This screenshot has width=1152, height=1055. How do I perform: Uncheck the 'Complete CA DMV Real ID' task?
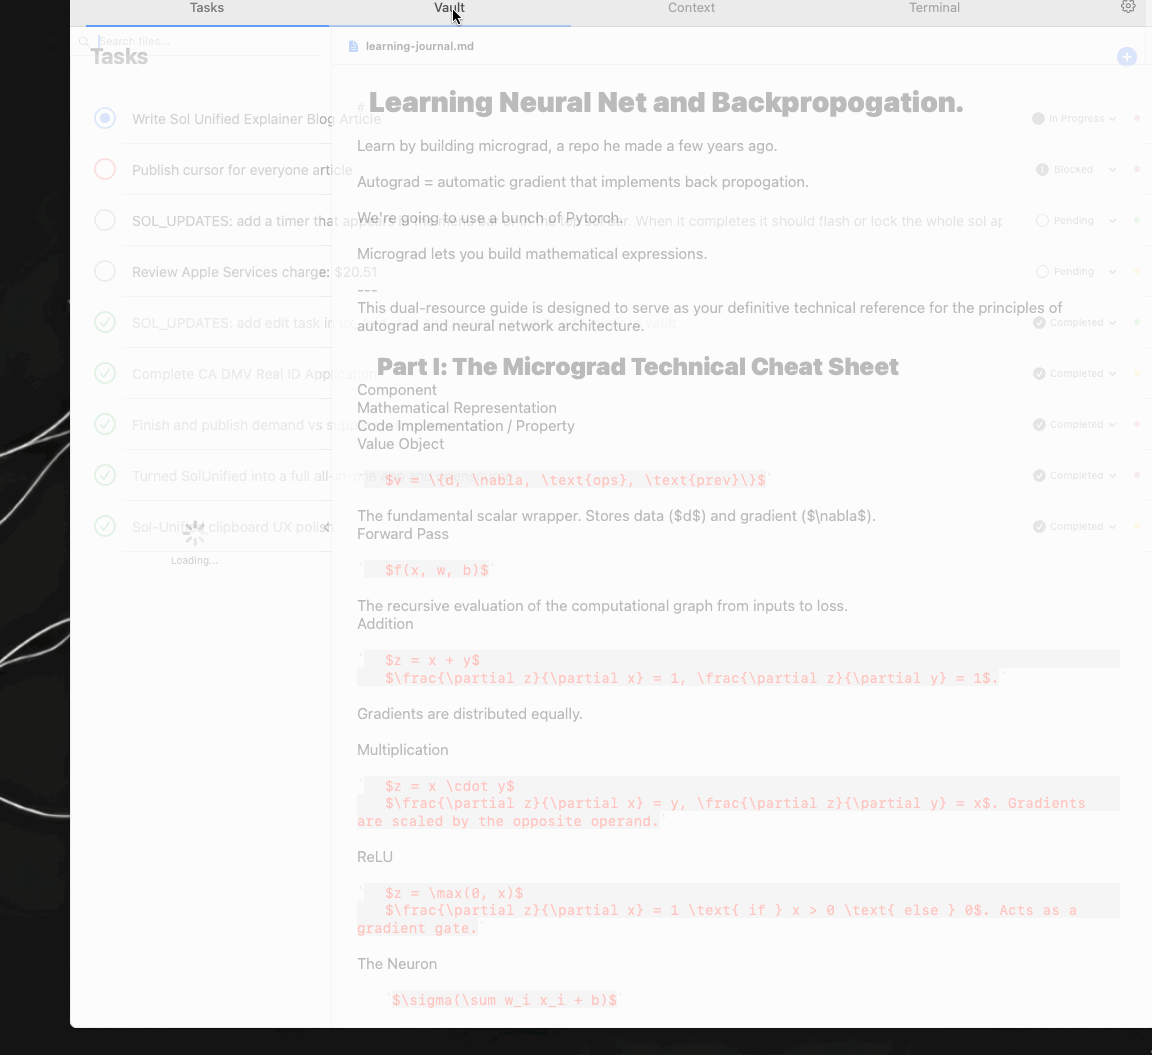pyautogui.click(x=105, y=373)
